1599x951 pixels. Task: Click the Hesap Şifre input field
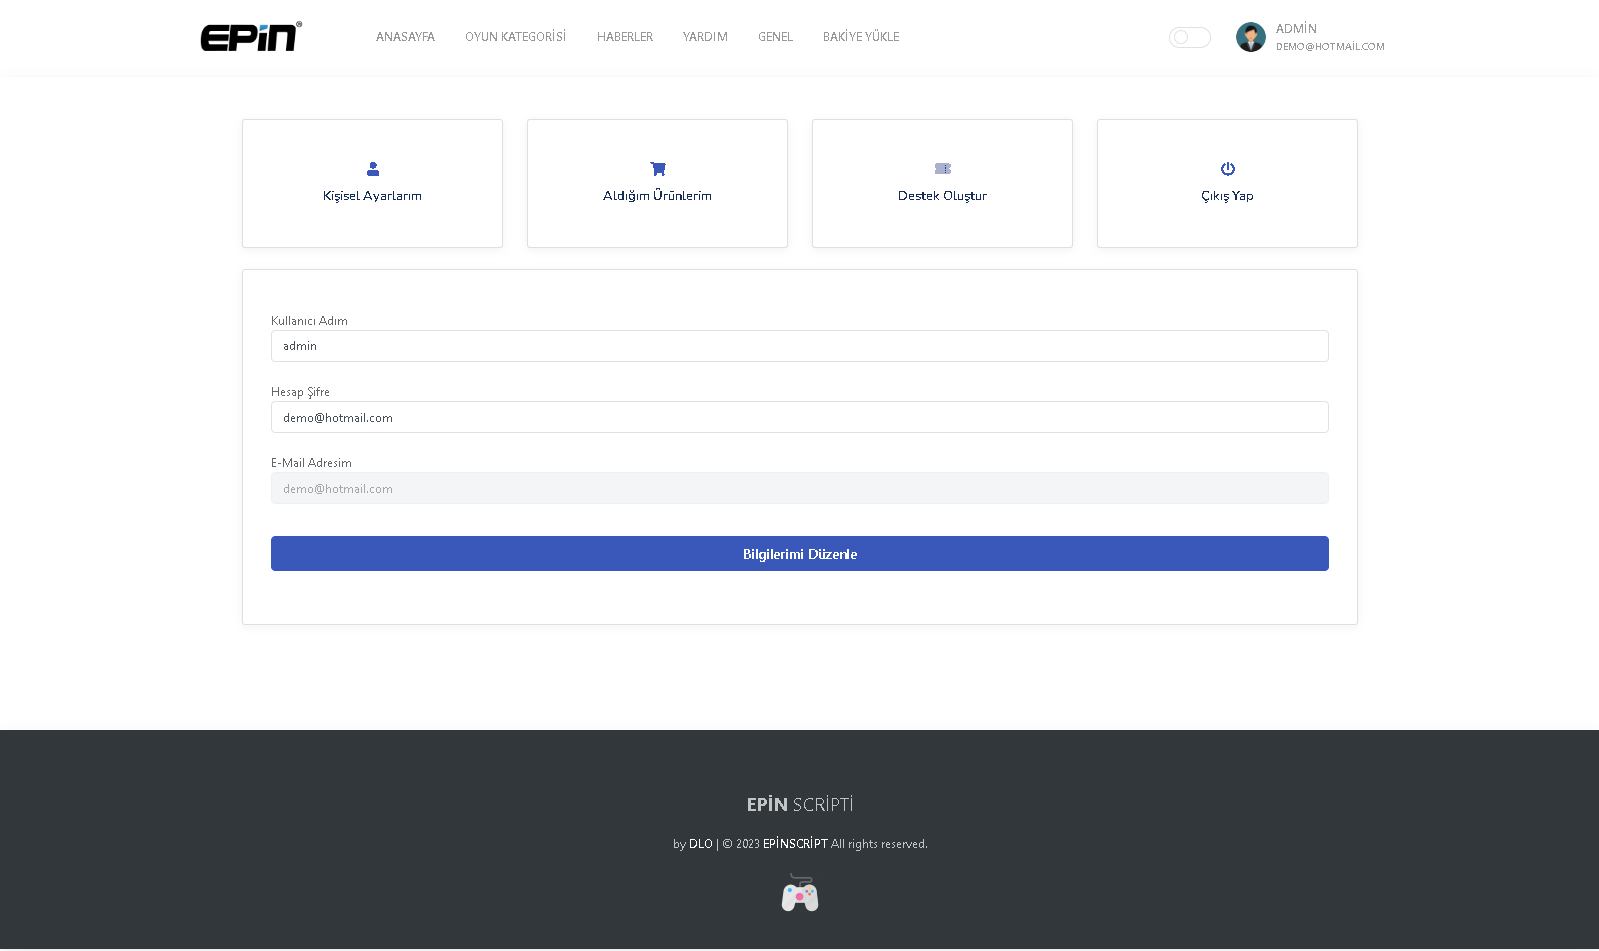[x=800, y=417]
